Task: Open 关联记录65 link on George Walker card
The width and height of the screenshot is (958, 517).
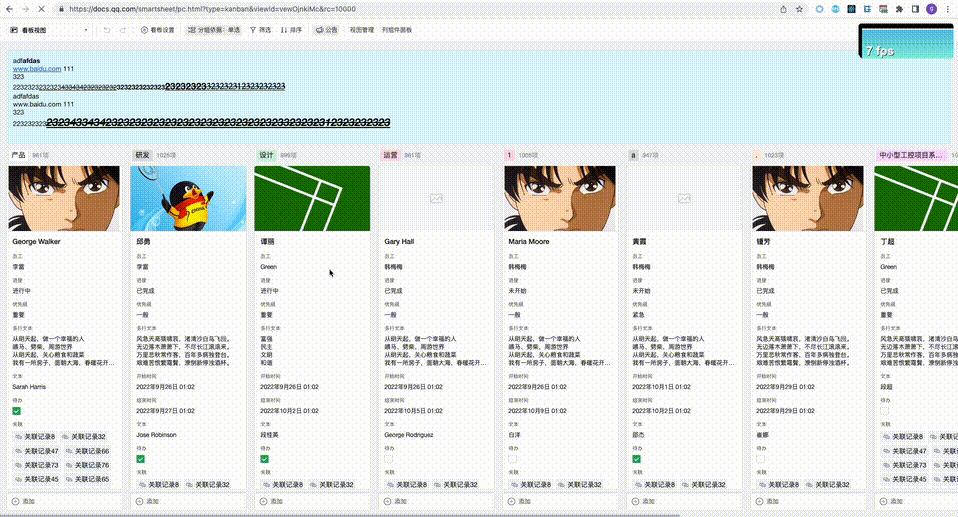Action: click(87, 479)
